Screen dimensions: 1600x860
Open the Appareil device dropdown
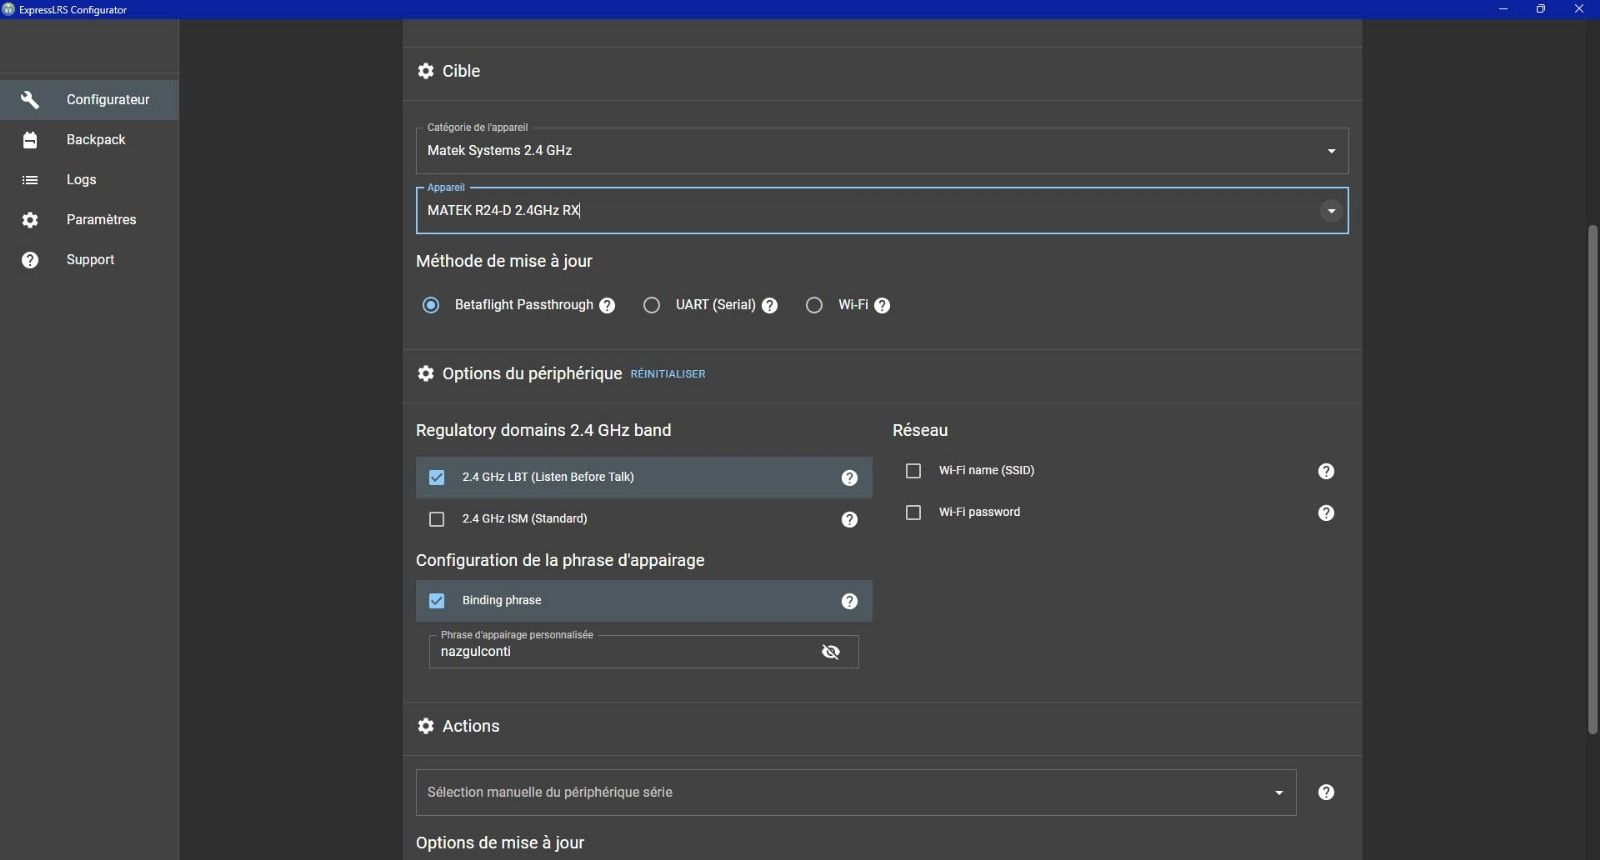(1331, 211)
